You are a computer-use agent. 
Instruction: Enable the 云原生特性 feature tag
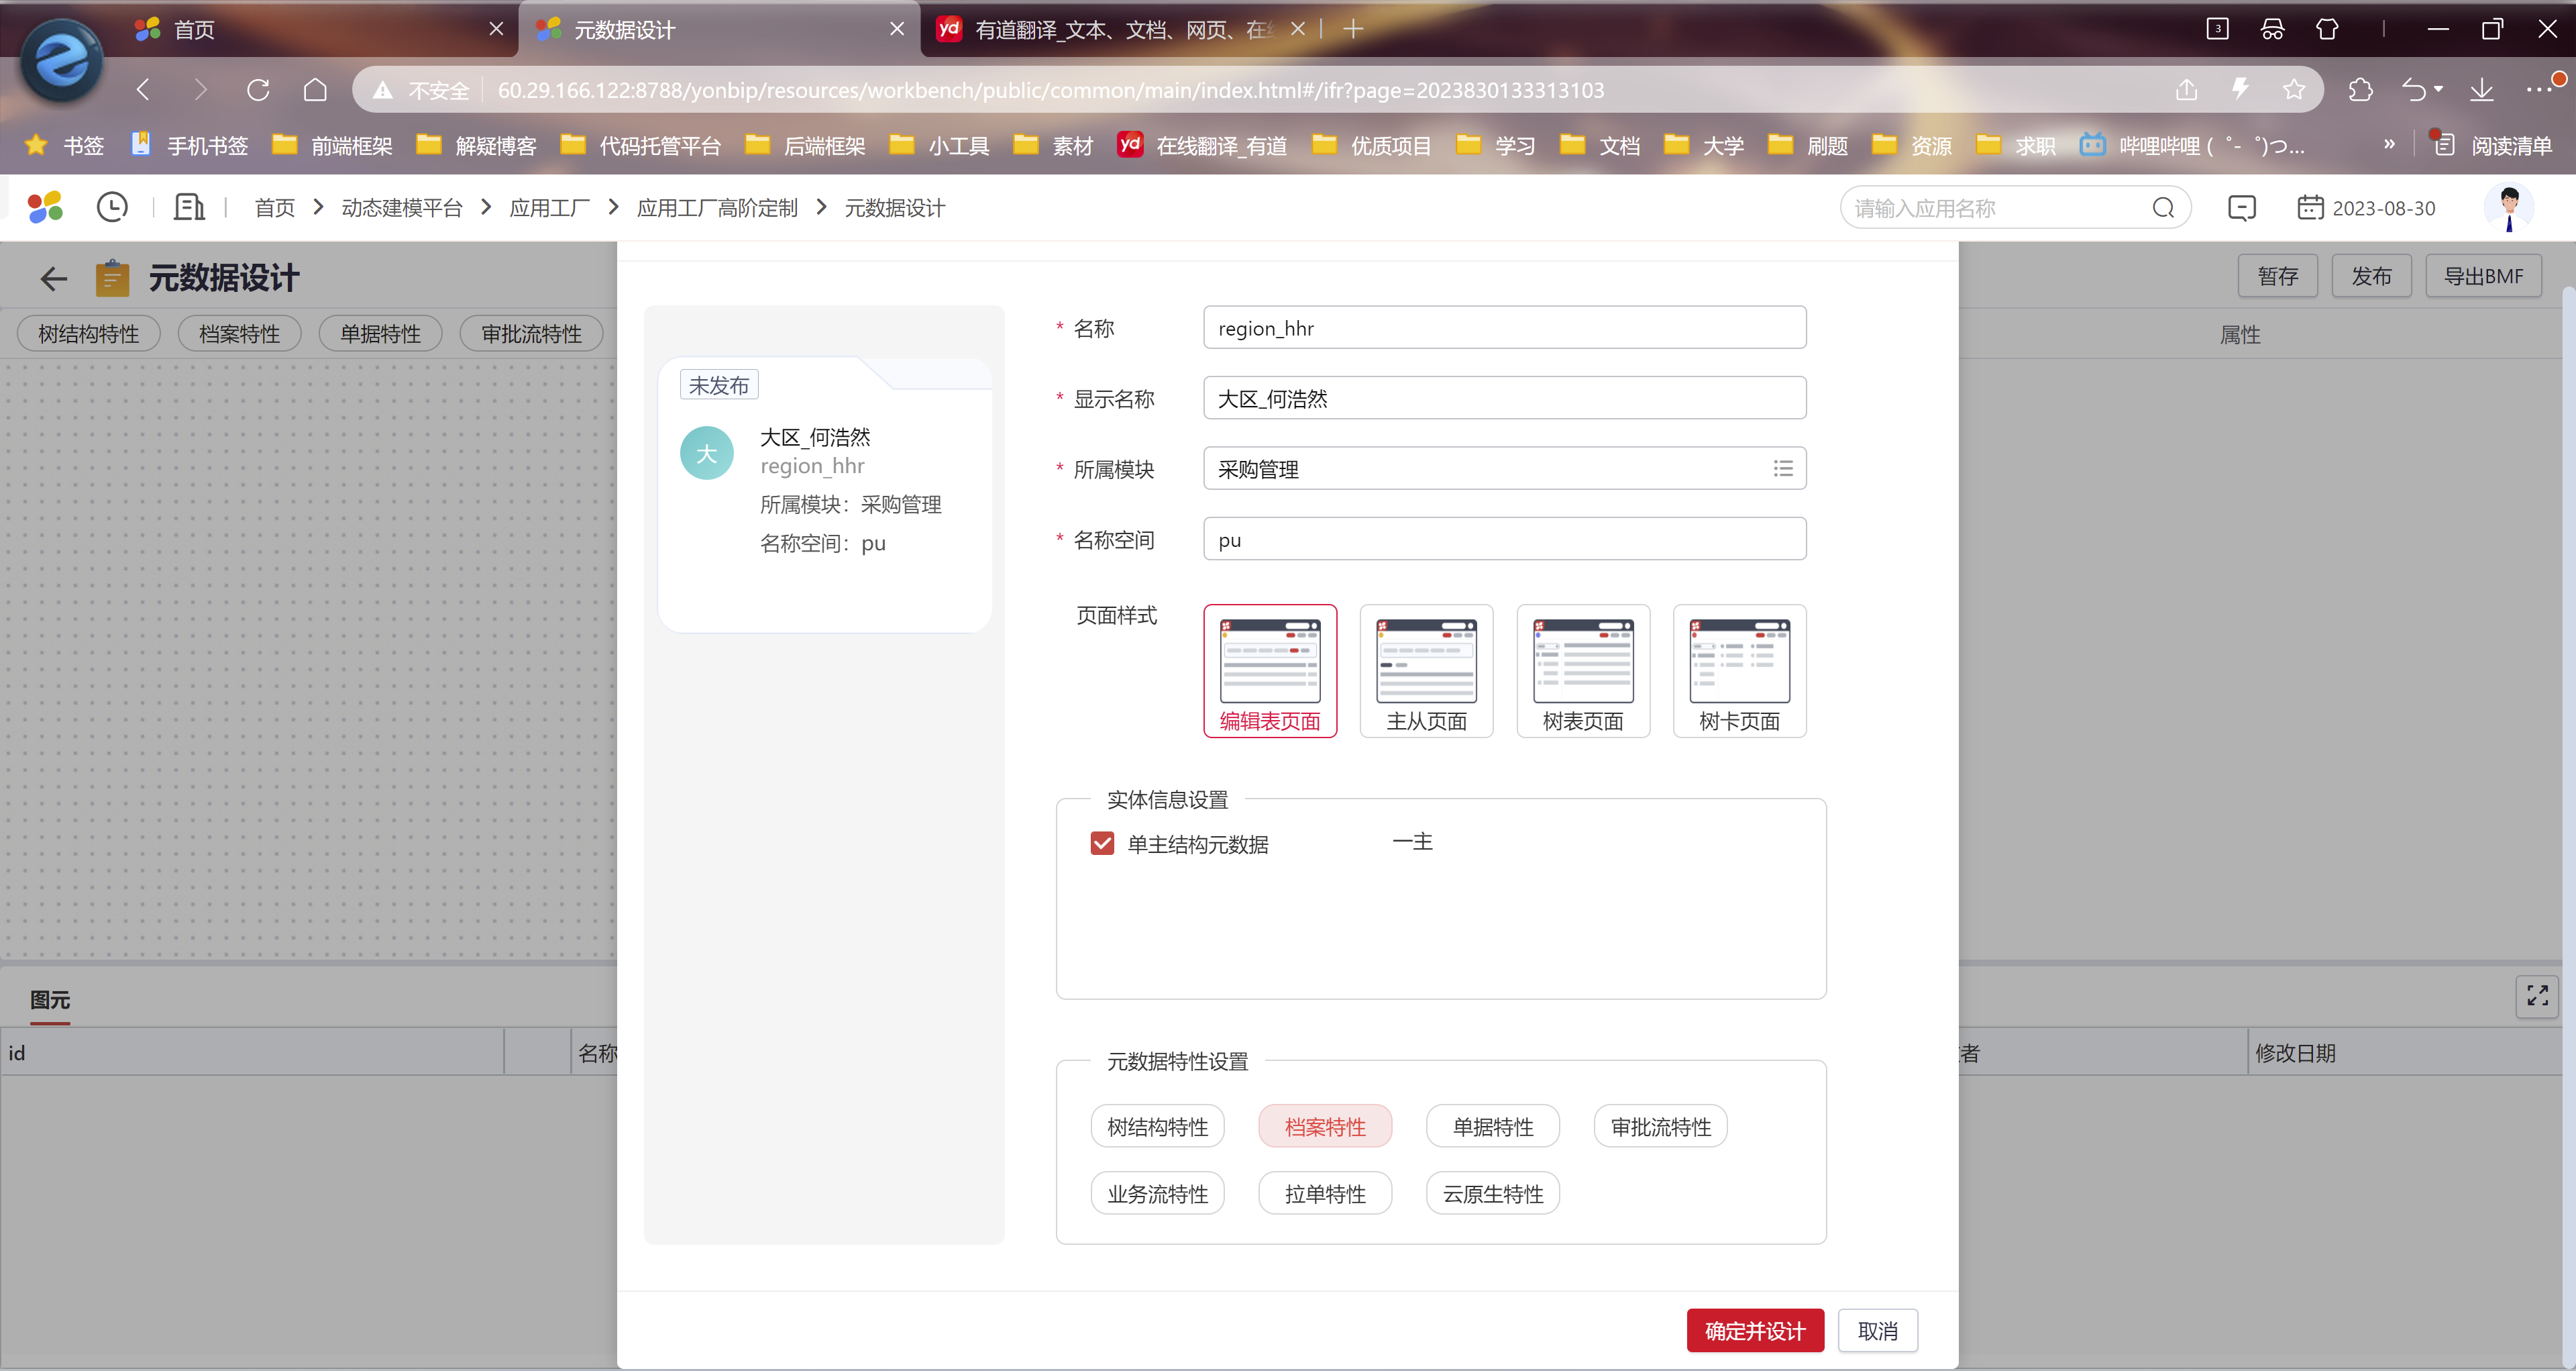1492,1194
